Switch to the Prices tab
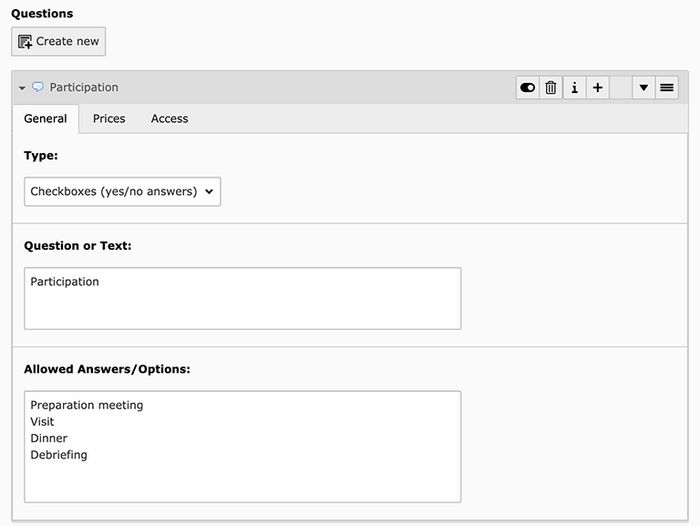 pyautogui.click(x=109, y=118)
